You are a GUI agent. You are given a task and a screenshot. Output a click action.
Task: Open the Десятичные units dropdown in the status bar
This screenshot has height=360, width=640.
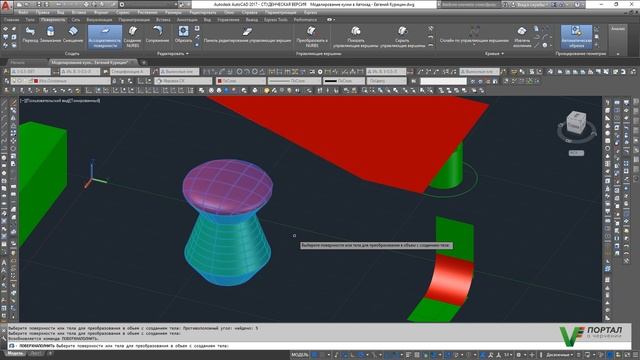[560, 355]
